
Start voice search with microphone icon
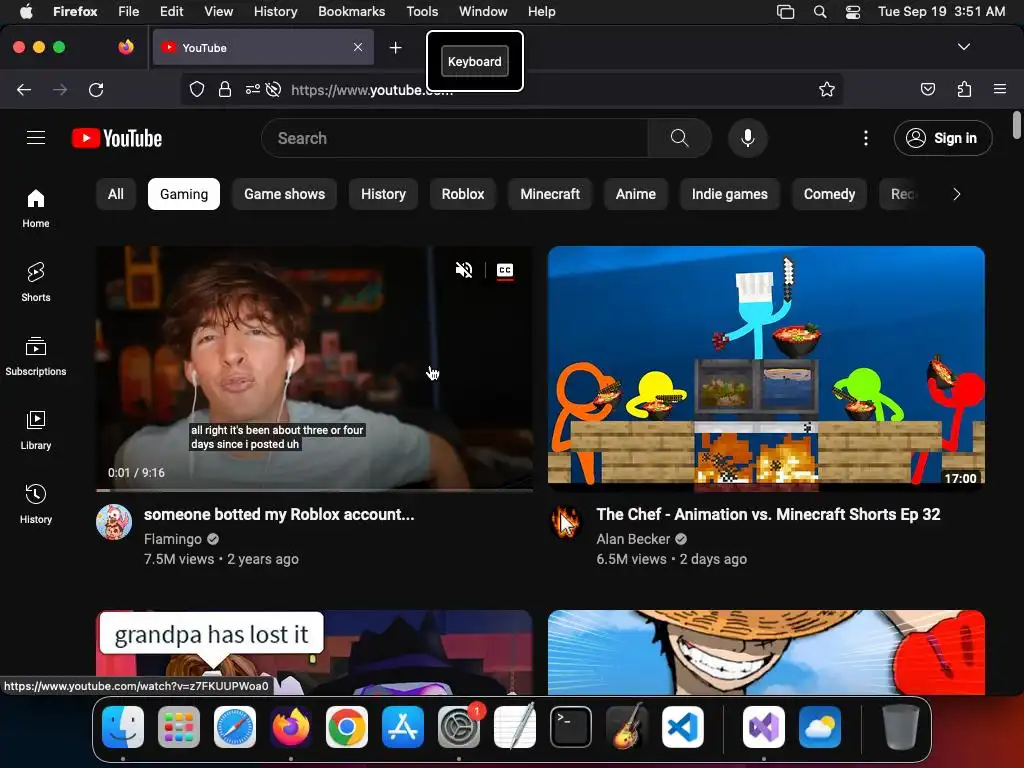pos(748,138)
